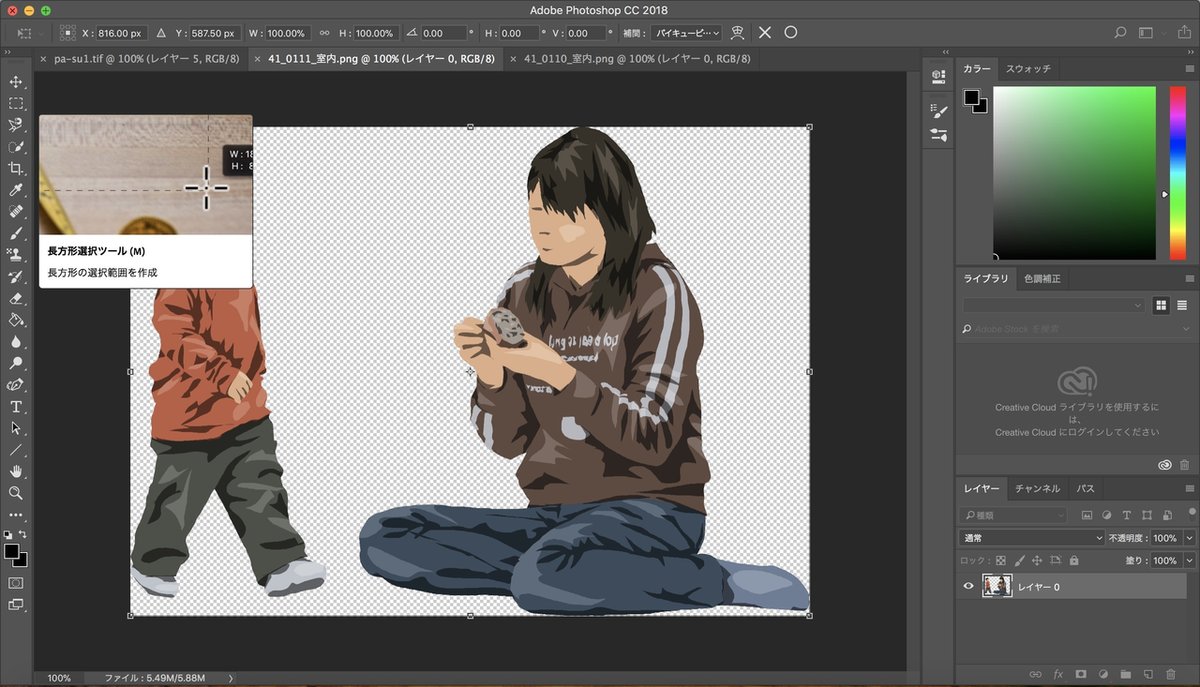Screen dimensions: 1200x687
Task: Click the color picker gradient field
Action: (x=1074, y=173)
